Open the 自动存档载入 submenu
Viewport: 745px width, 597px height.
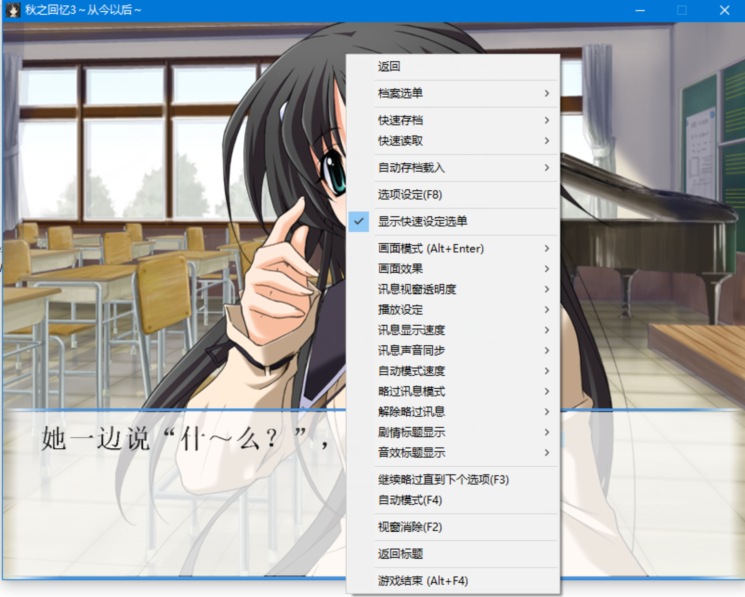453,168
